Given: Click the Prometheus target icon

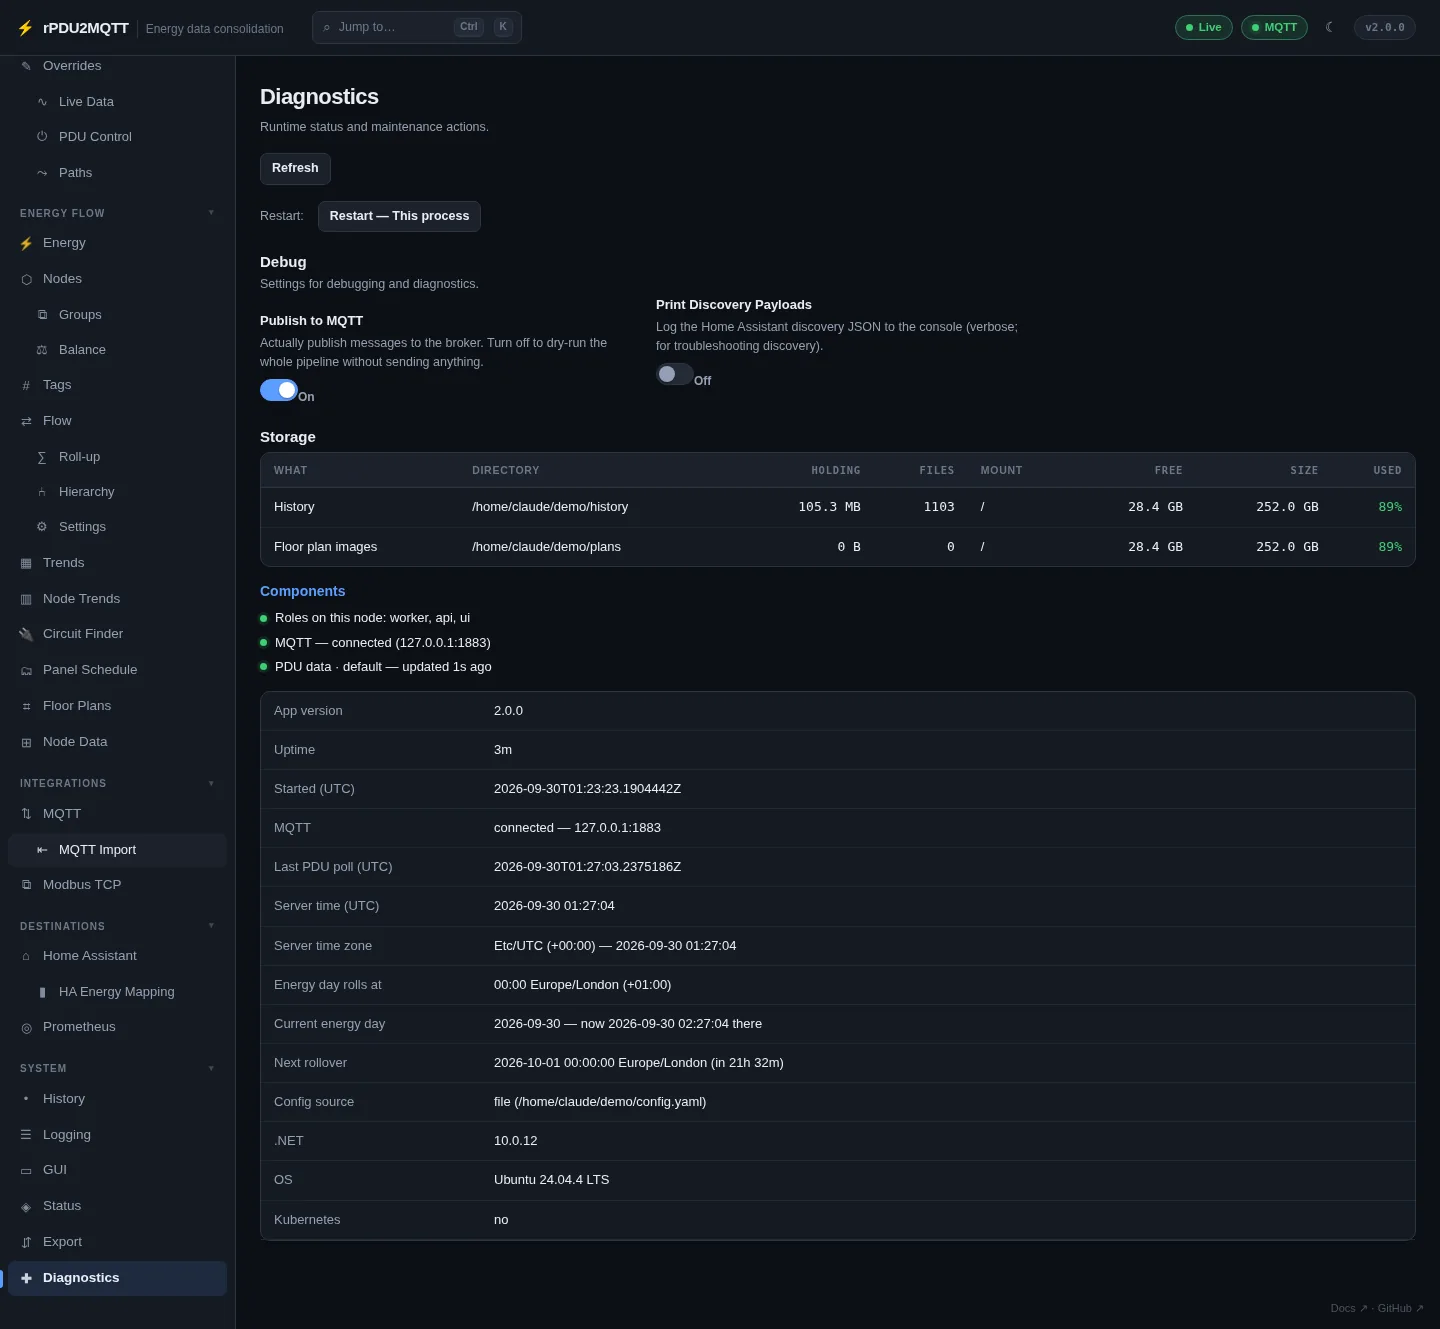Looking at the screenshot, I should click(26, 1027).
